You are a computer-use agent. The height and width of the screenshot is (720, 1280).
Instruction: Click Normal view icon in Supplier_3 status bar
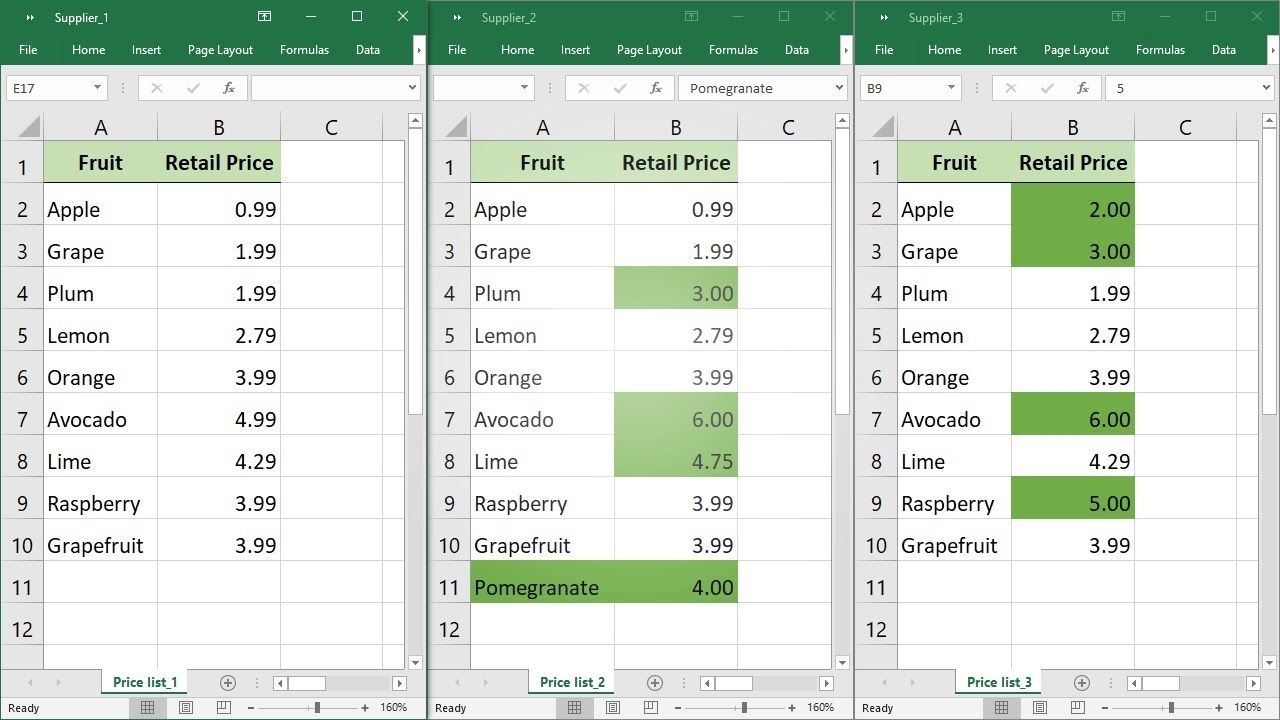1001,708
